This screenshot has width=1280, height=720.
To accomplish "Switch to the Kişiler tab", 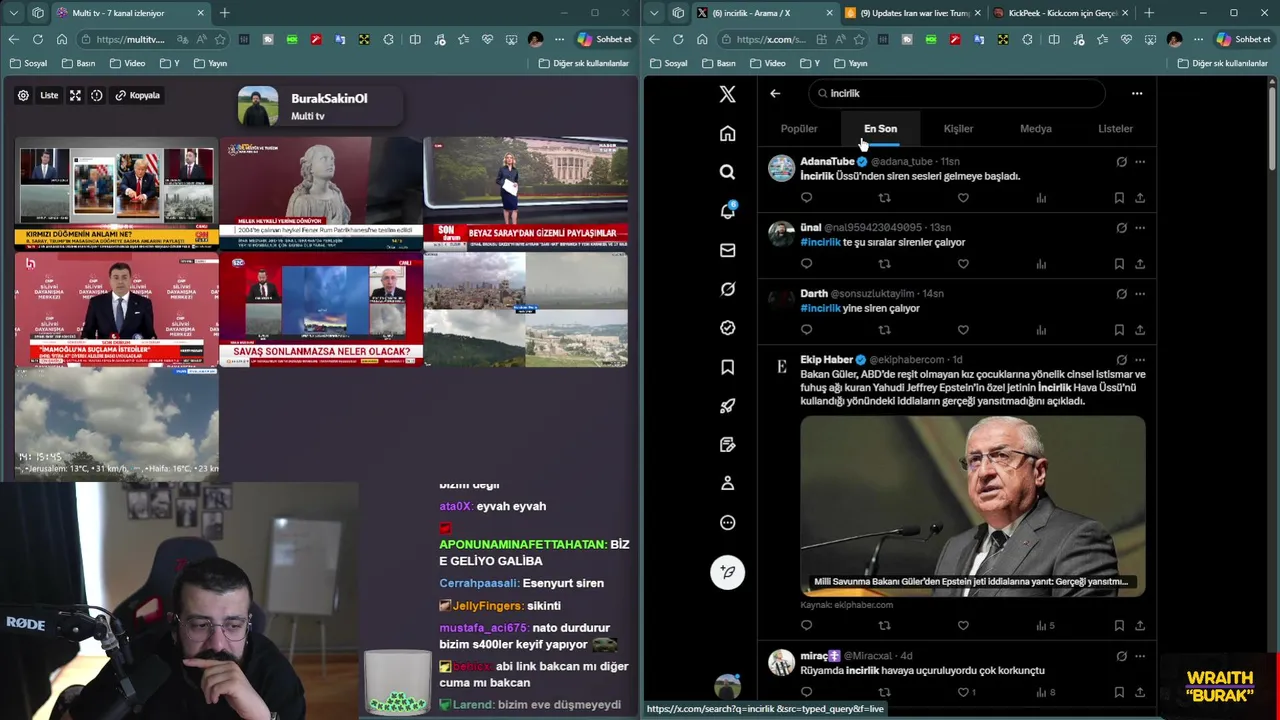I will [x=958, y=128].
